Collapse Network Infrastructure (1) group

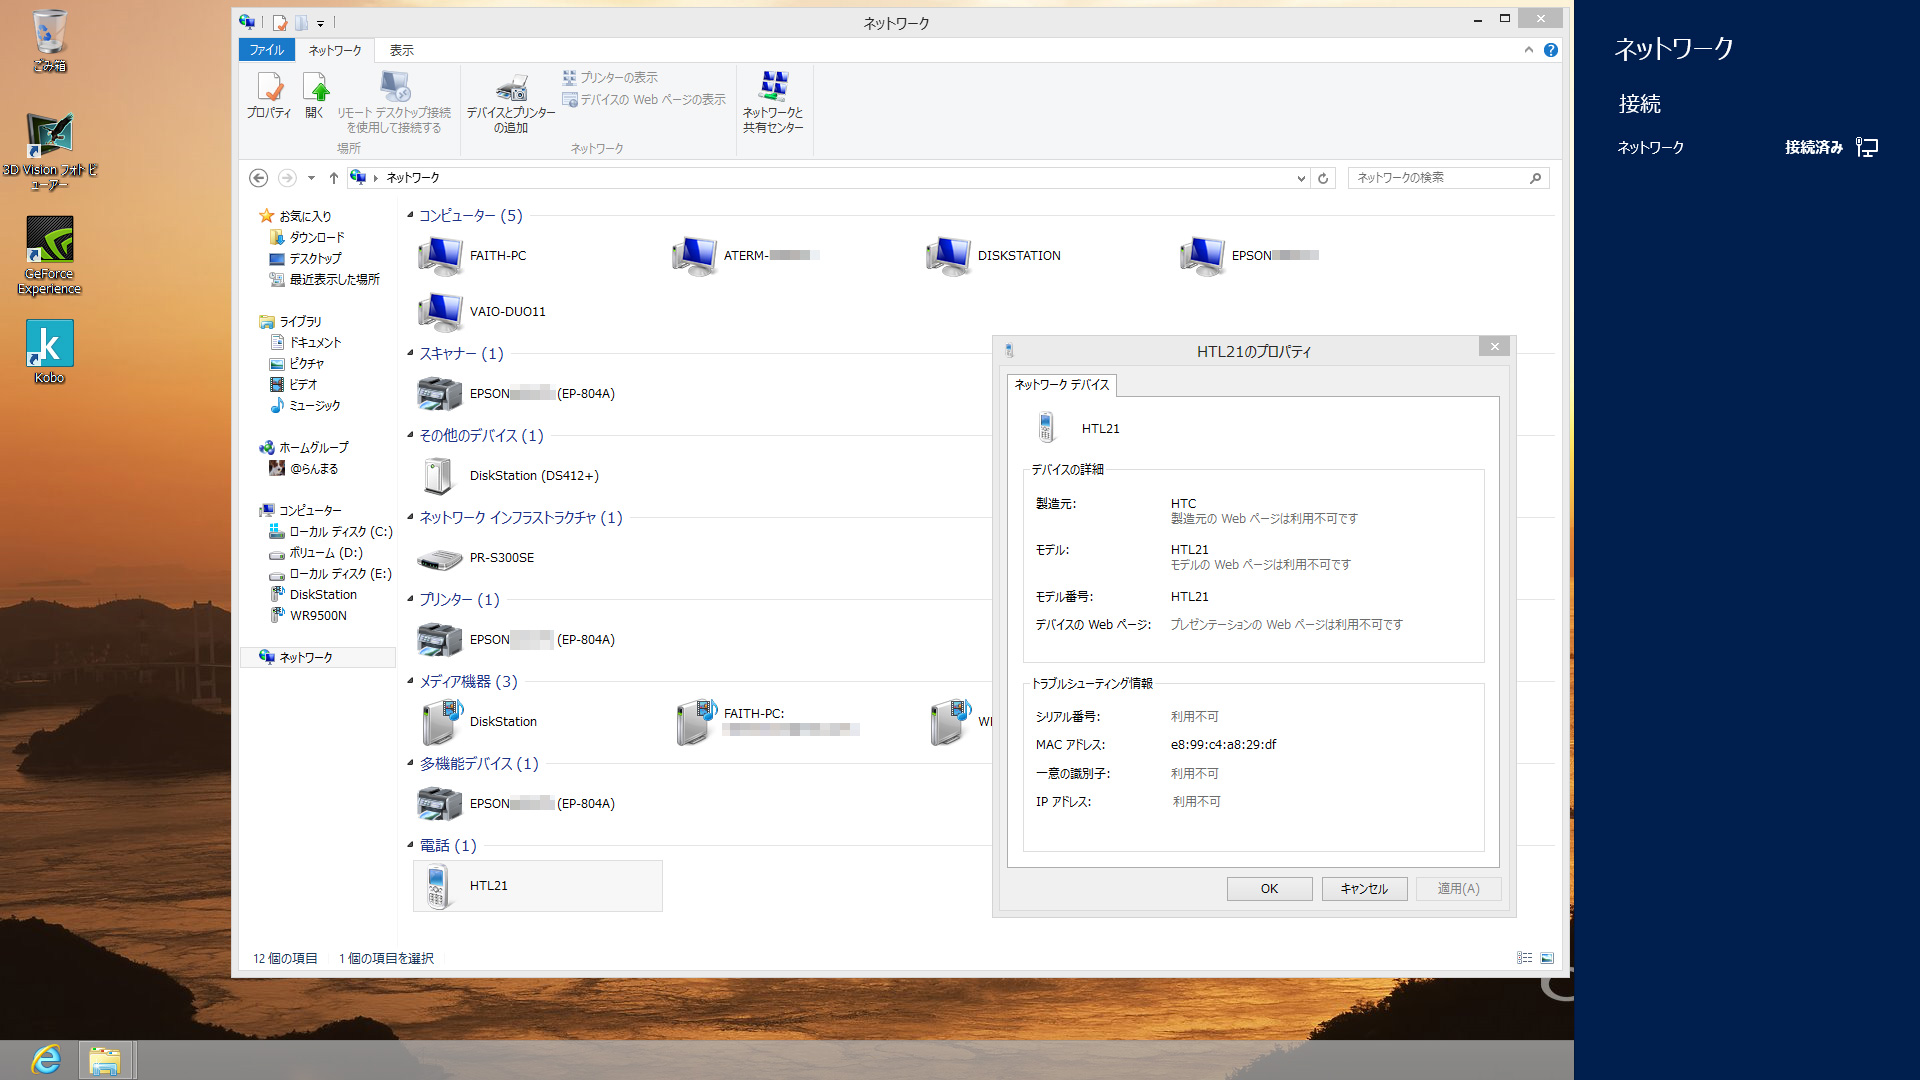(x=410, y=517)
